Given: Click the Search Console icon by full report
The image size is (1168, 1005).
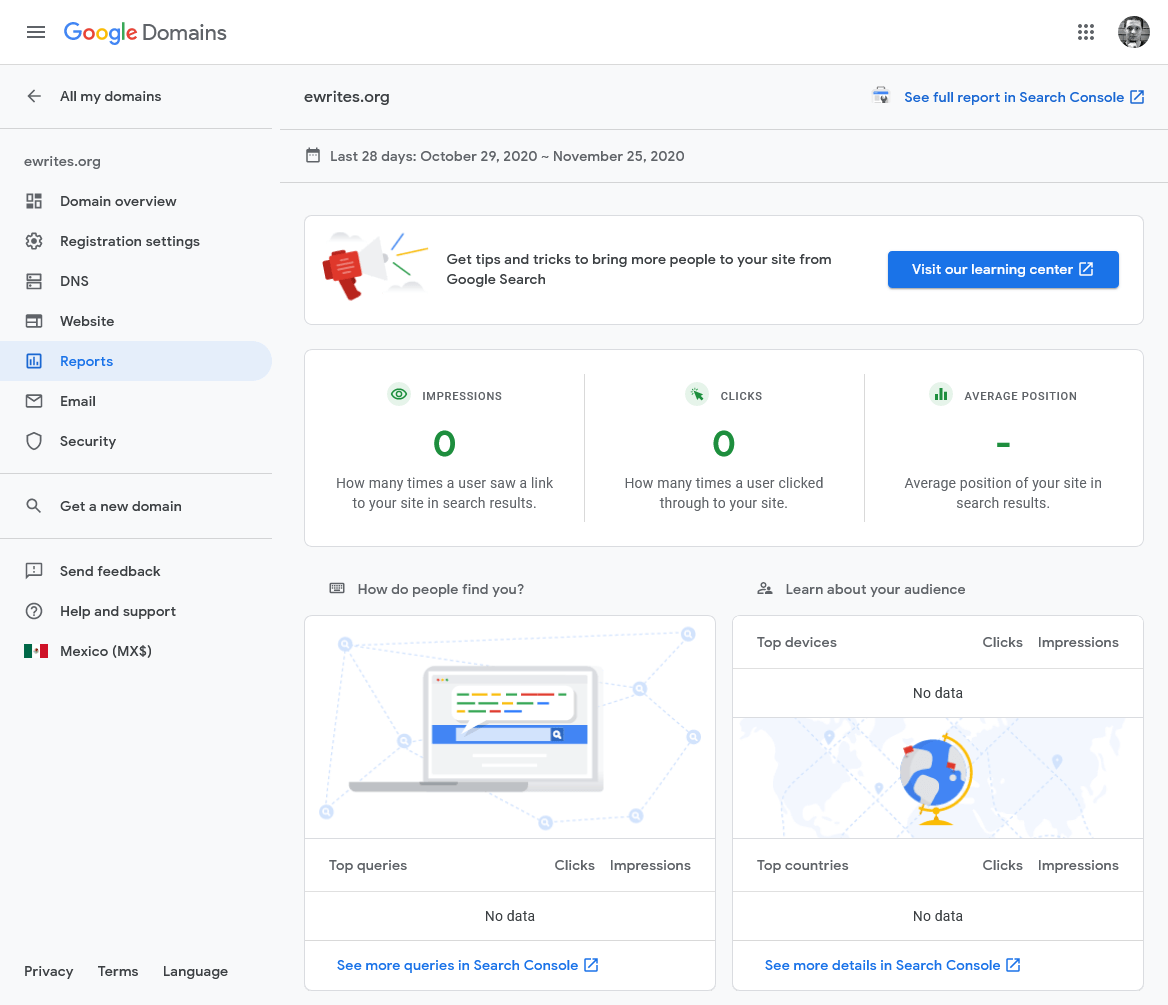Looking at the screenshot, I should pos(881,96).
